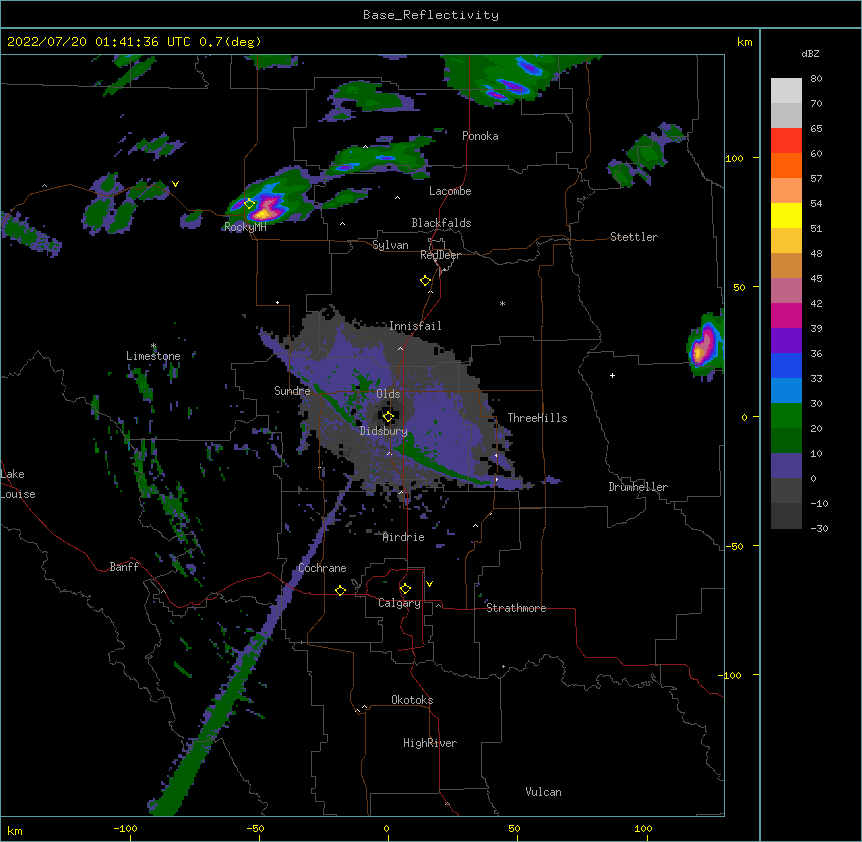Click the yellow v marker east of Calgary
The height and width of the screenshot is (842, 862).
tap(429, 584)
